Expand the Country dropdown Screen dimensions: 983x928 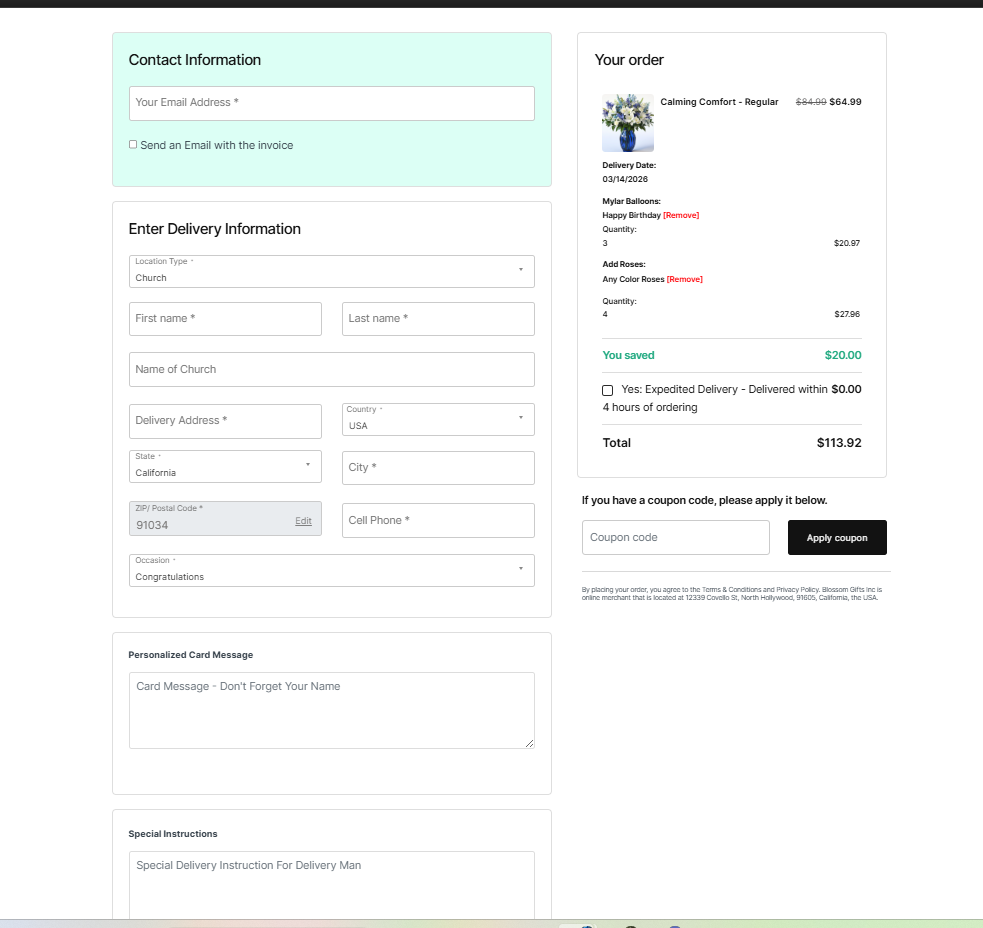pos(438,420)
